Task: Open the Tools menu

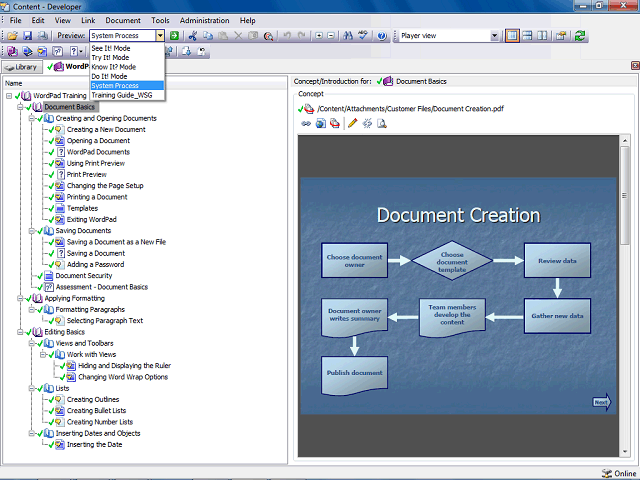Action: pyautogui.click(x=160, y=20)
